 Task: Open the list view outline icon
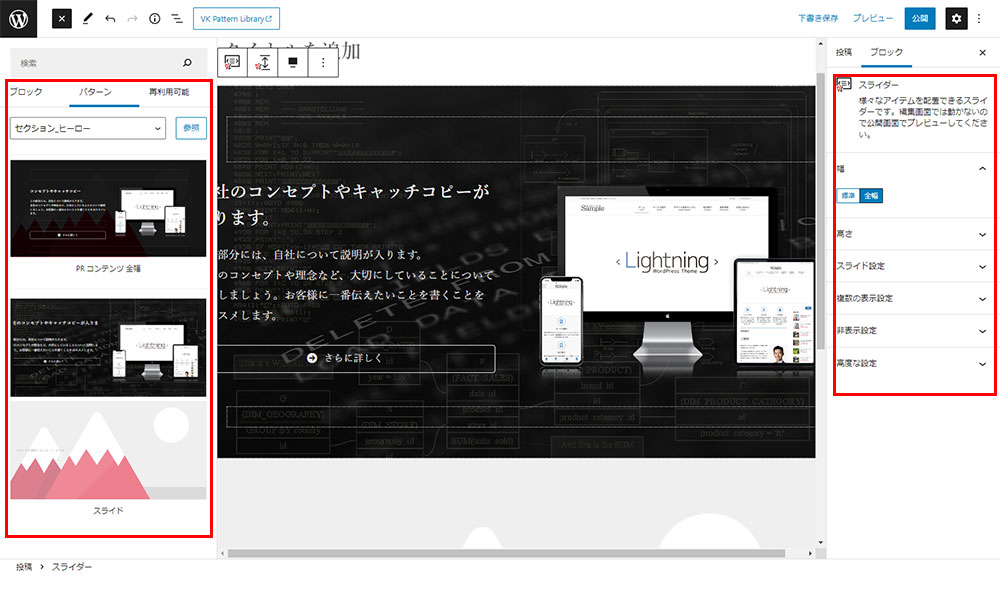point(180,18)
